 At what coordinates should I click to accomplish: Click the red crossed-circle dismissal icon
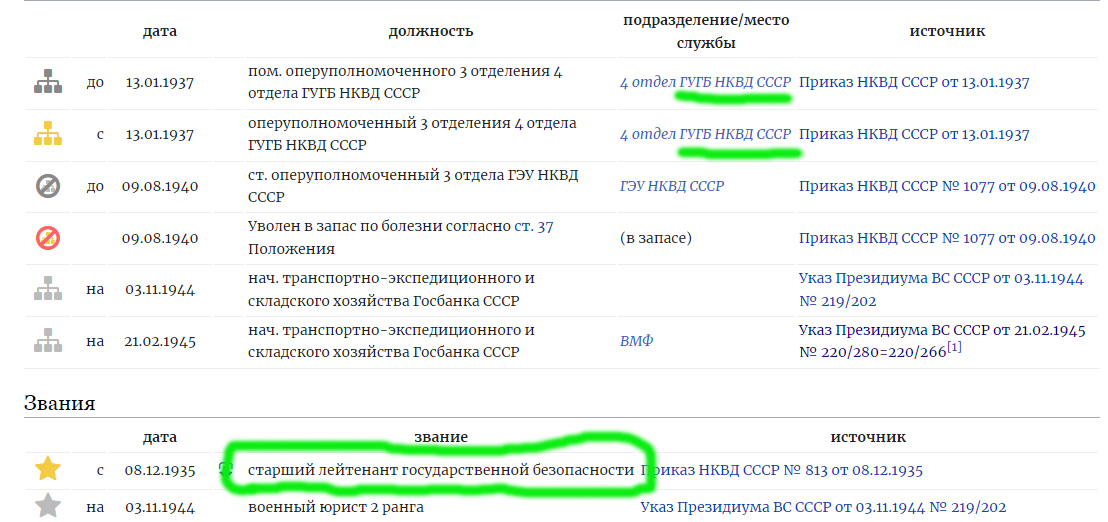click(x=48, y=238)
